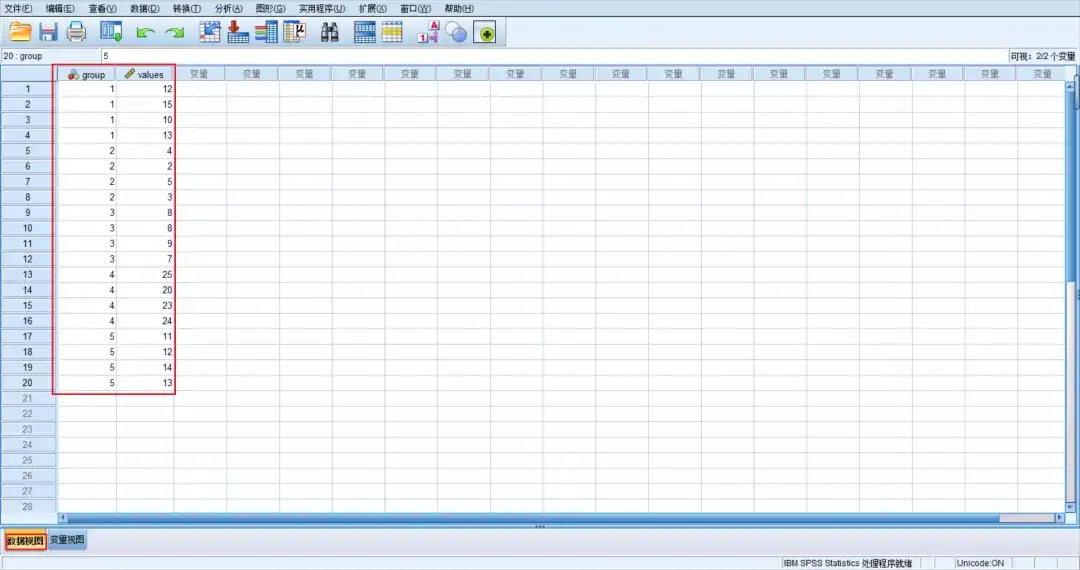Click the values cell 20 in row 14
The height and width of the screenshot is (570, 1080).
coord(145,290)
